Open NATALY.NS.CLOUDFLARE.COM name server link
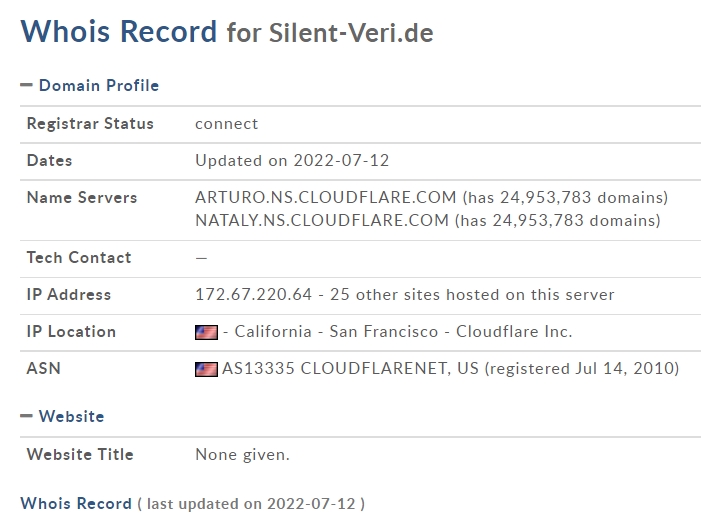Viewport: 701px width, 521px height. (322, 220)
